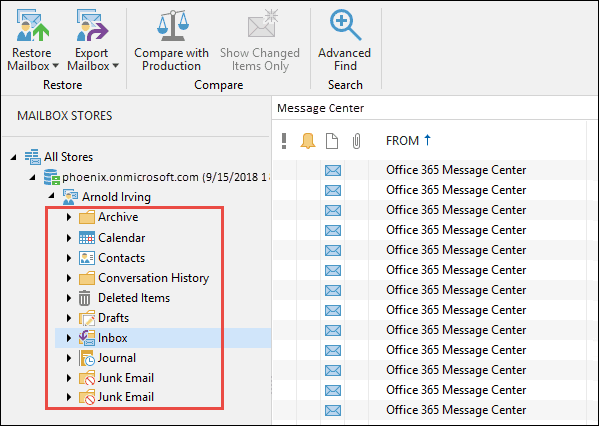Screen dimensions: 599x426
Task: Click the Compare with Production scales icon
Action: pyautogui.click(x=173, y=26)
